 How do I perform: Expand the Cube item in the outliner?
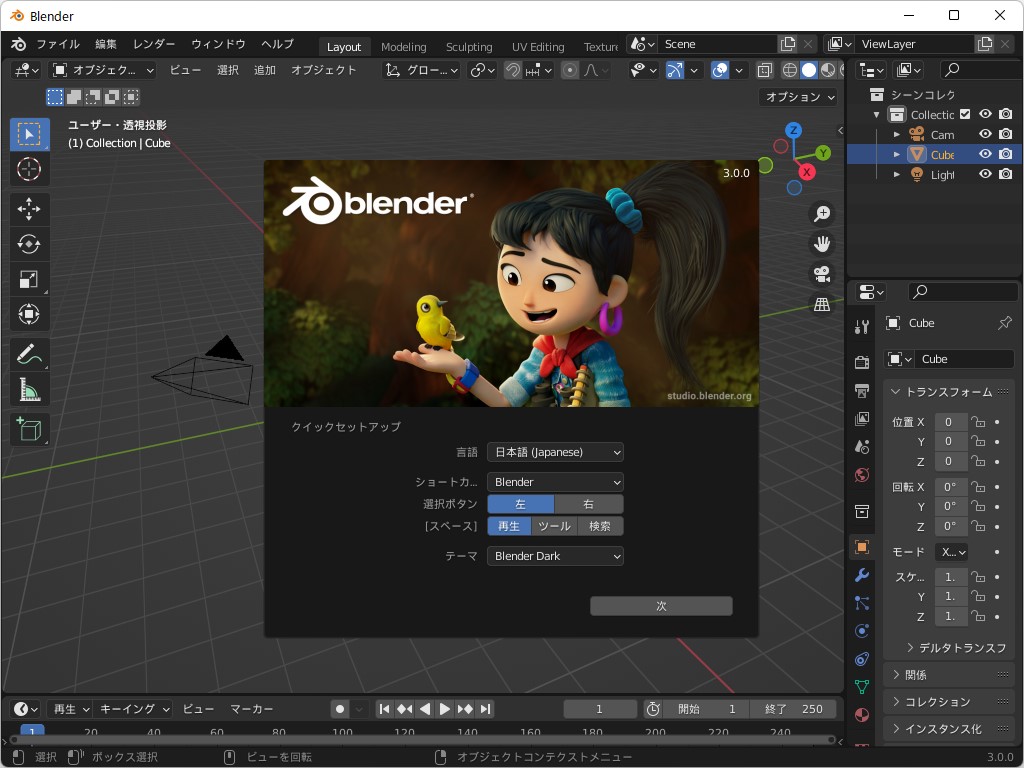(897, 154)
